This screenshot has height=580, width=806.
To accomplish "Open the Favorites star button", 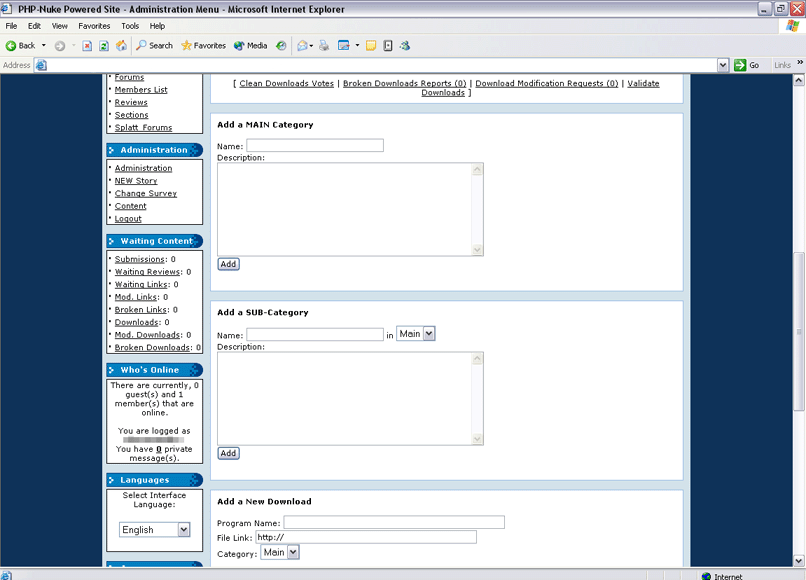I will pos(203,45).
